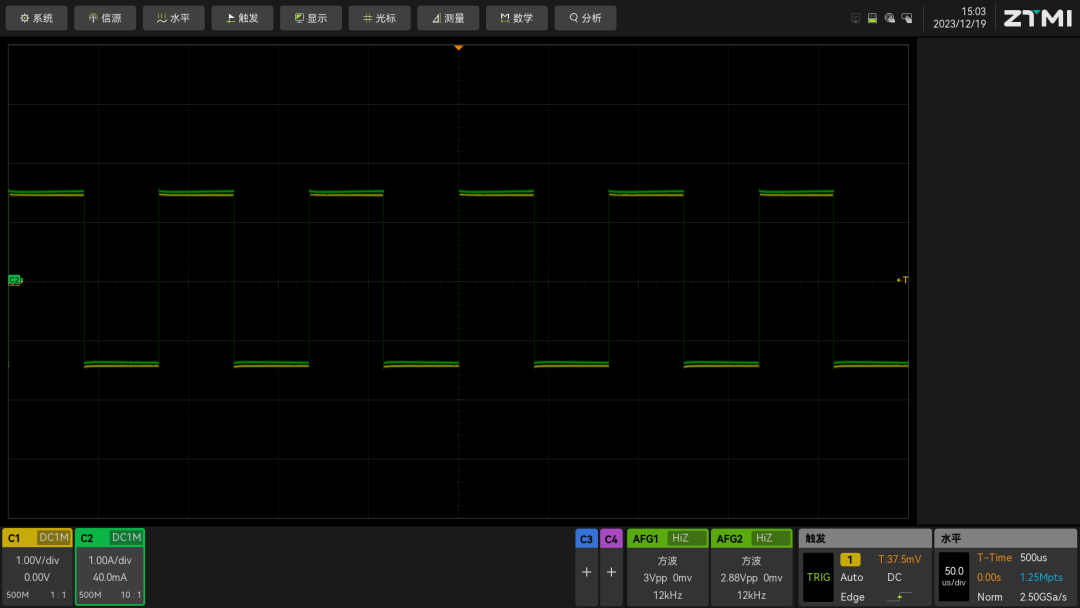This screenshot has width=1080, height=608.
Task: Click C1 1:1 probe ratio
Action: click(58, 595)
